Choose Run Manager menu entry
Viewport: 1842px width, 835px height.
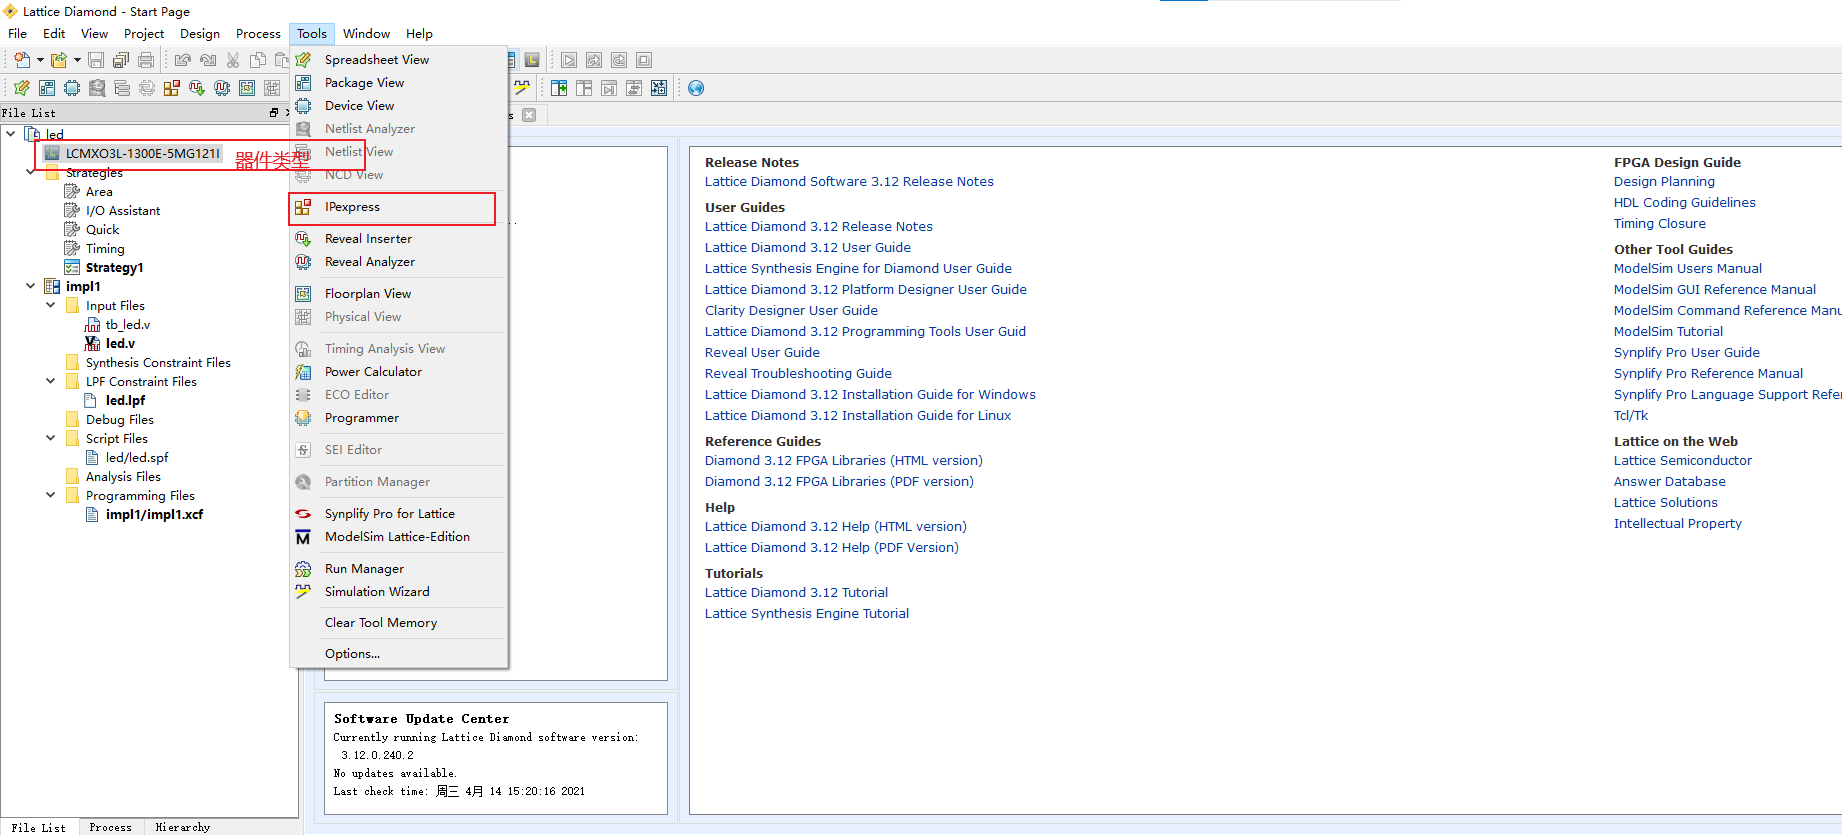coord(398,569)
